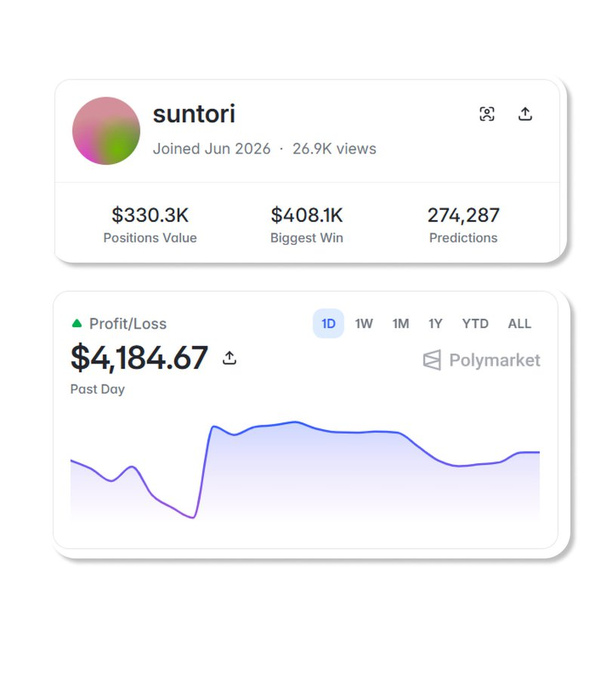Open the profile scan icon beside suntori
The image size is (595, 680).
point(487,114)
